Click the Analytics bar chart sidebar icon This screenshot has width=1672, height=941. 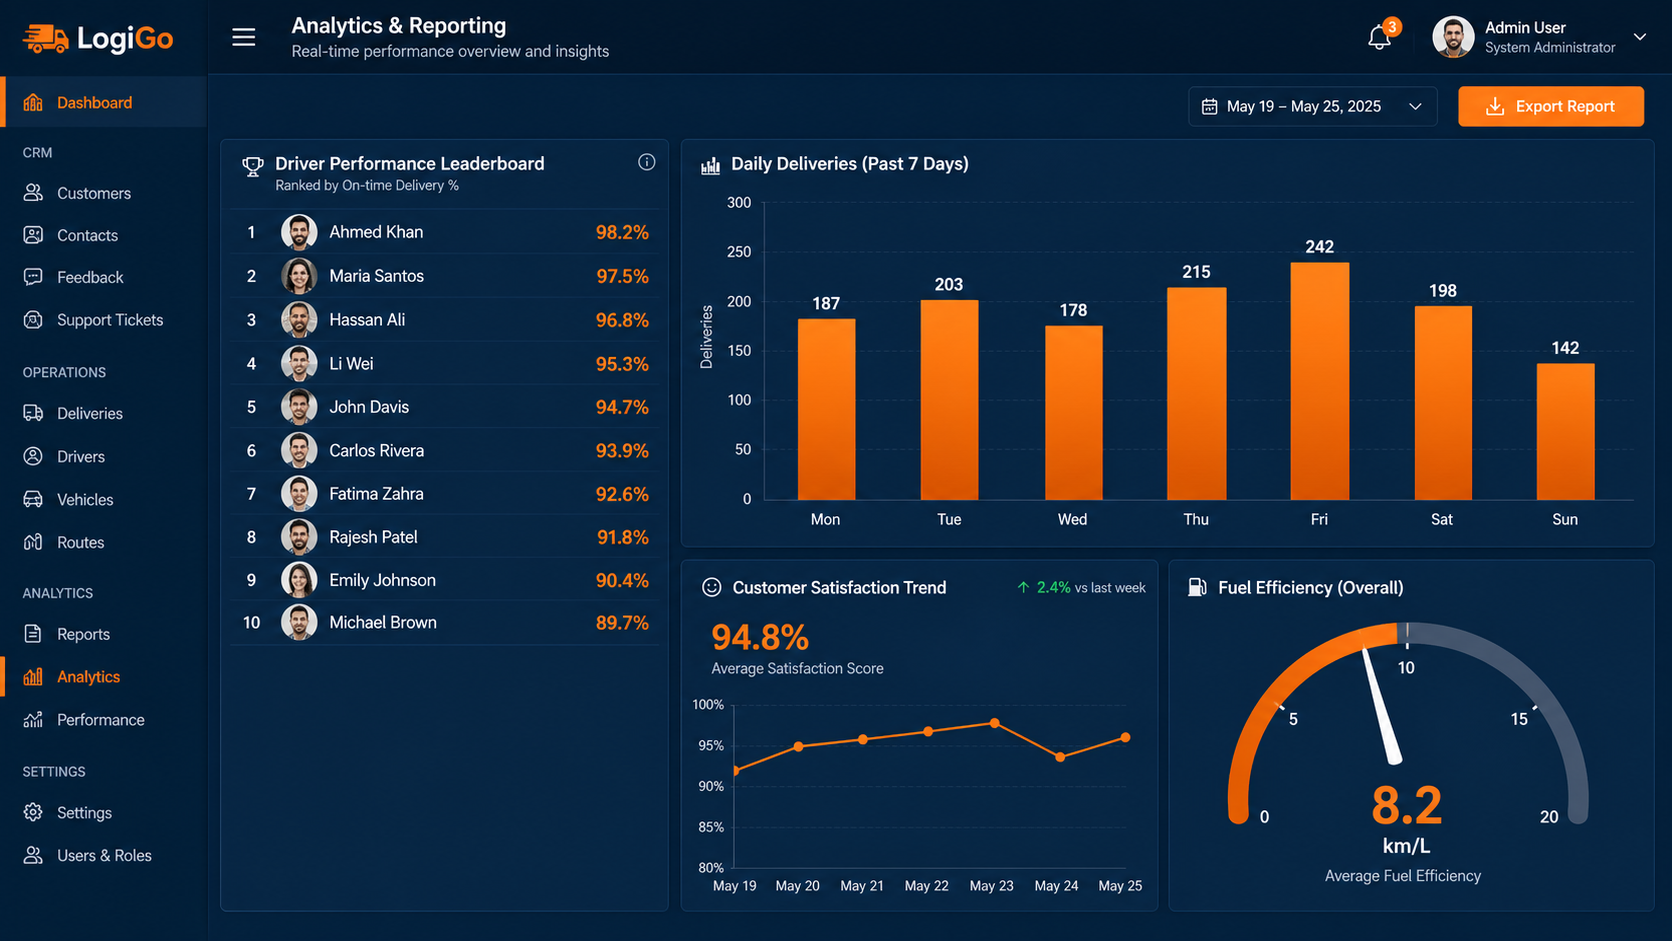tap(33, 677)
